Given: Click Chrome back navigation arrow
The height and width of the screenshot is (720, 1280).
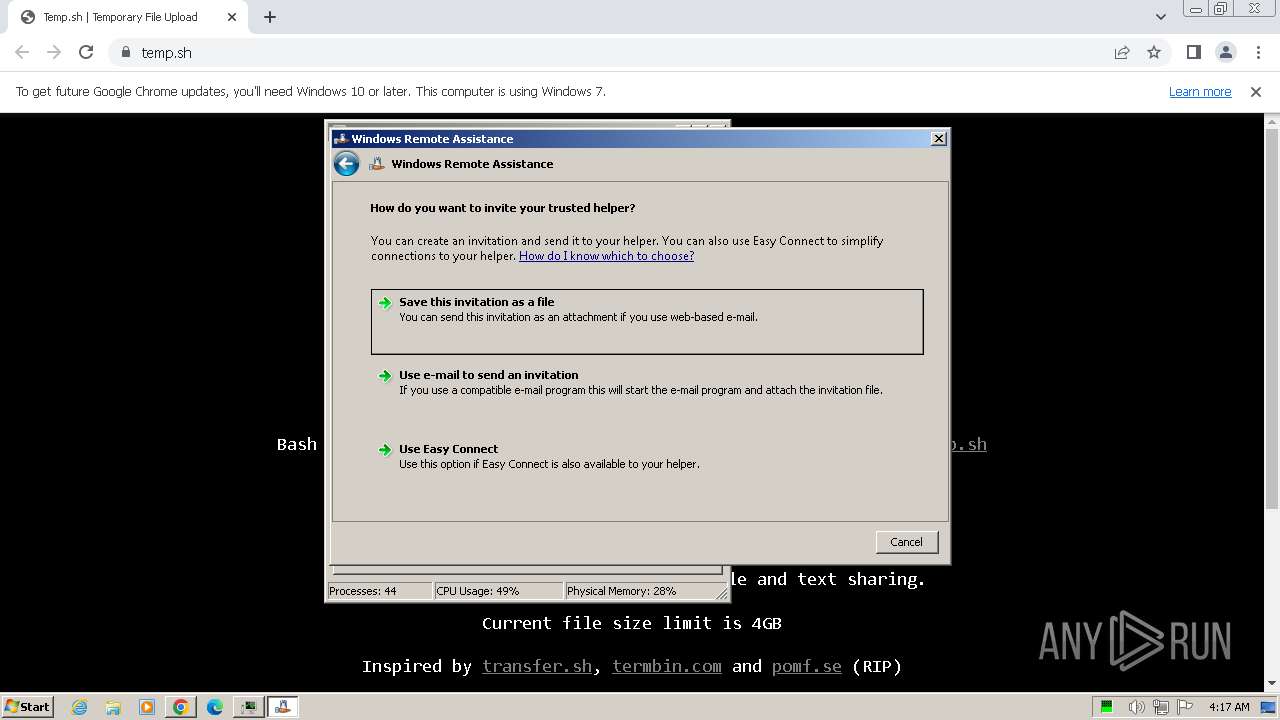Looking at the screenshot, I should coord(22,53).
